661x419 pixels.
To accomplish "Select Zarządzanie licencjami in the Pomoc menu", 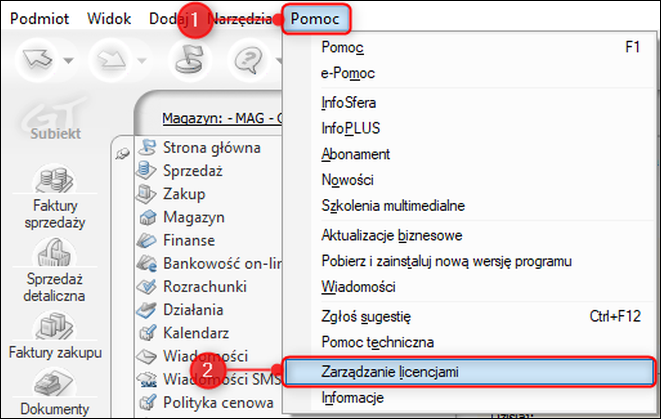I will pos(377,371).
